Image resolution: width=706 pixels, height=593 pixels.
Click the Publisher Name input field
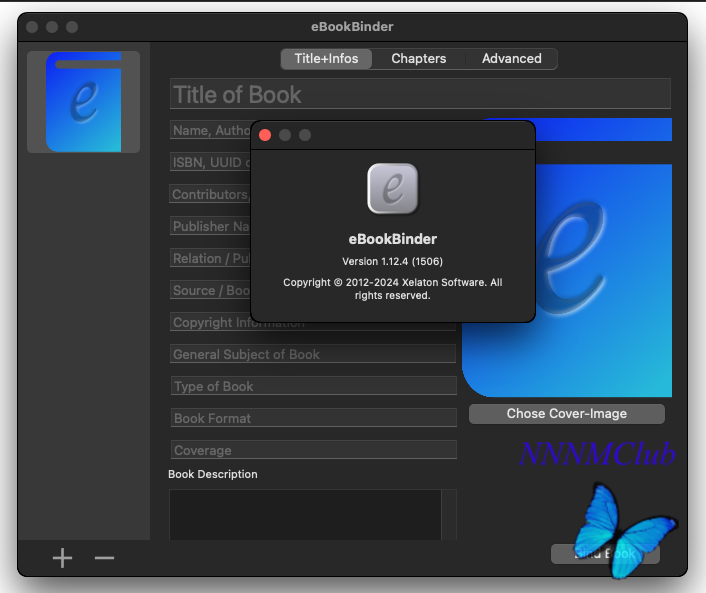(x=210, y=226)
